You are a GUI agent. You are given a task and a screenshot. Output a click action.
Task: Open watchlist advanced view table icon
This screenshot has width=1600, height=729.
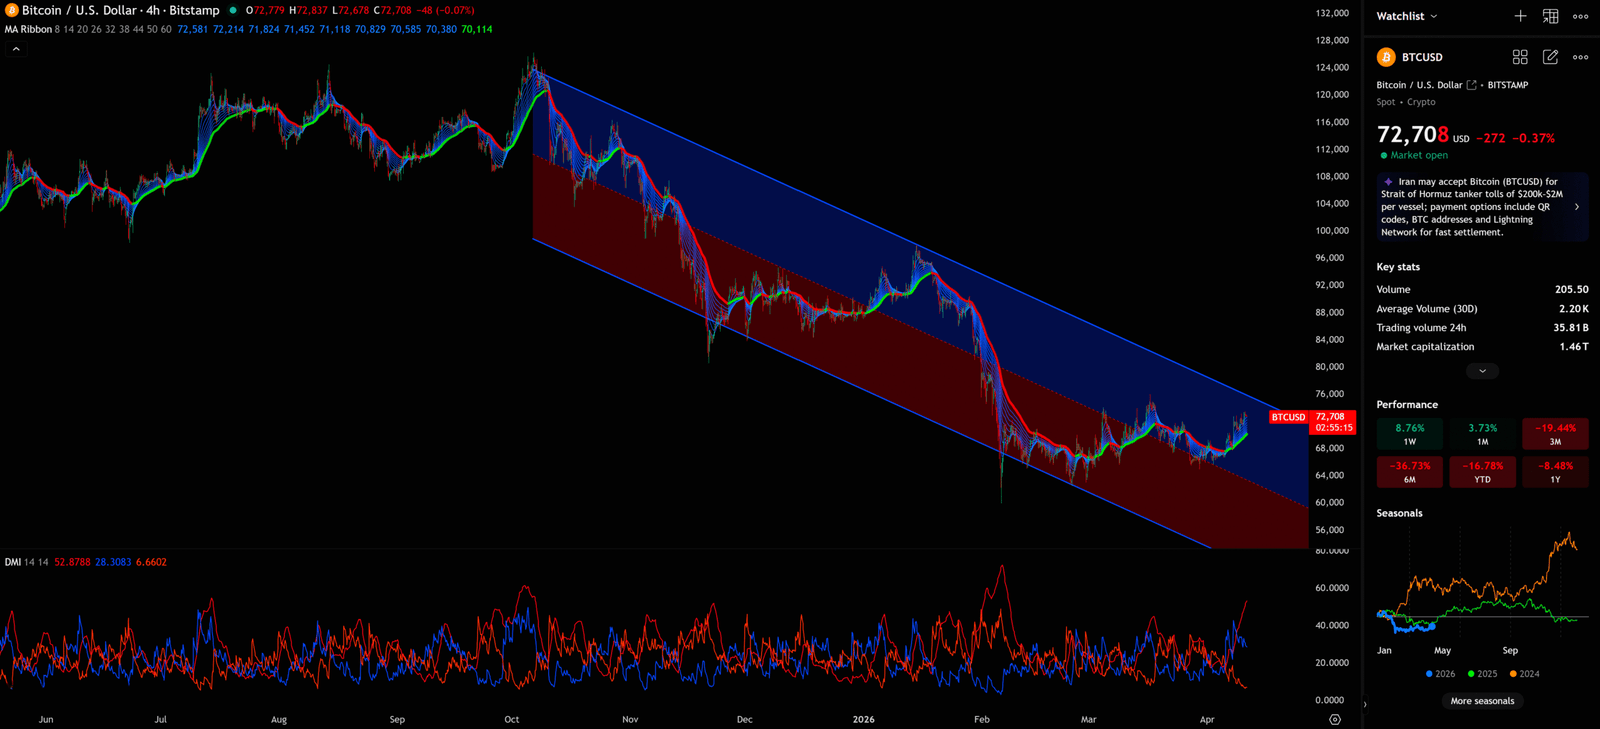click(1550, 16)
